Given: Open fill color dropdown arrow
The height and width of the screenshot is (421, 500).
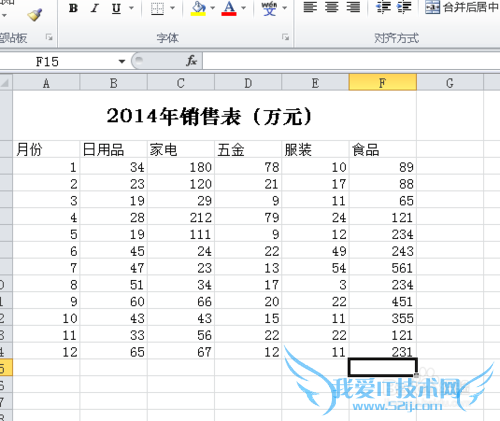Looking at the screenshot, I should tap(213, 7).
